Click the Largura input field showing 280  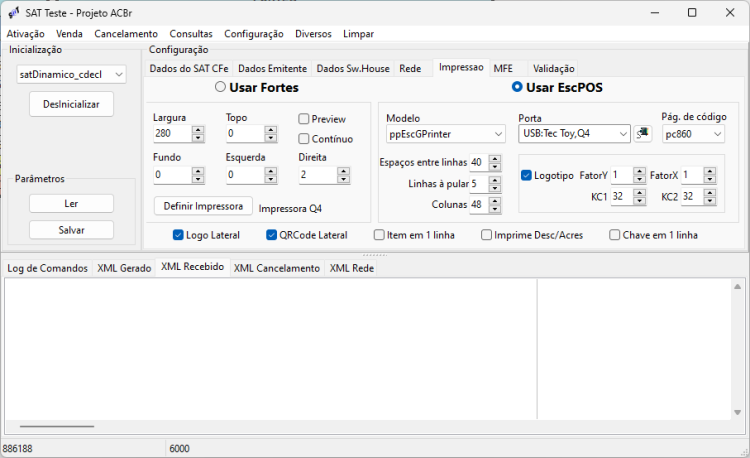[173, 133]
